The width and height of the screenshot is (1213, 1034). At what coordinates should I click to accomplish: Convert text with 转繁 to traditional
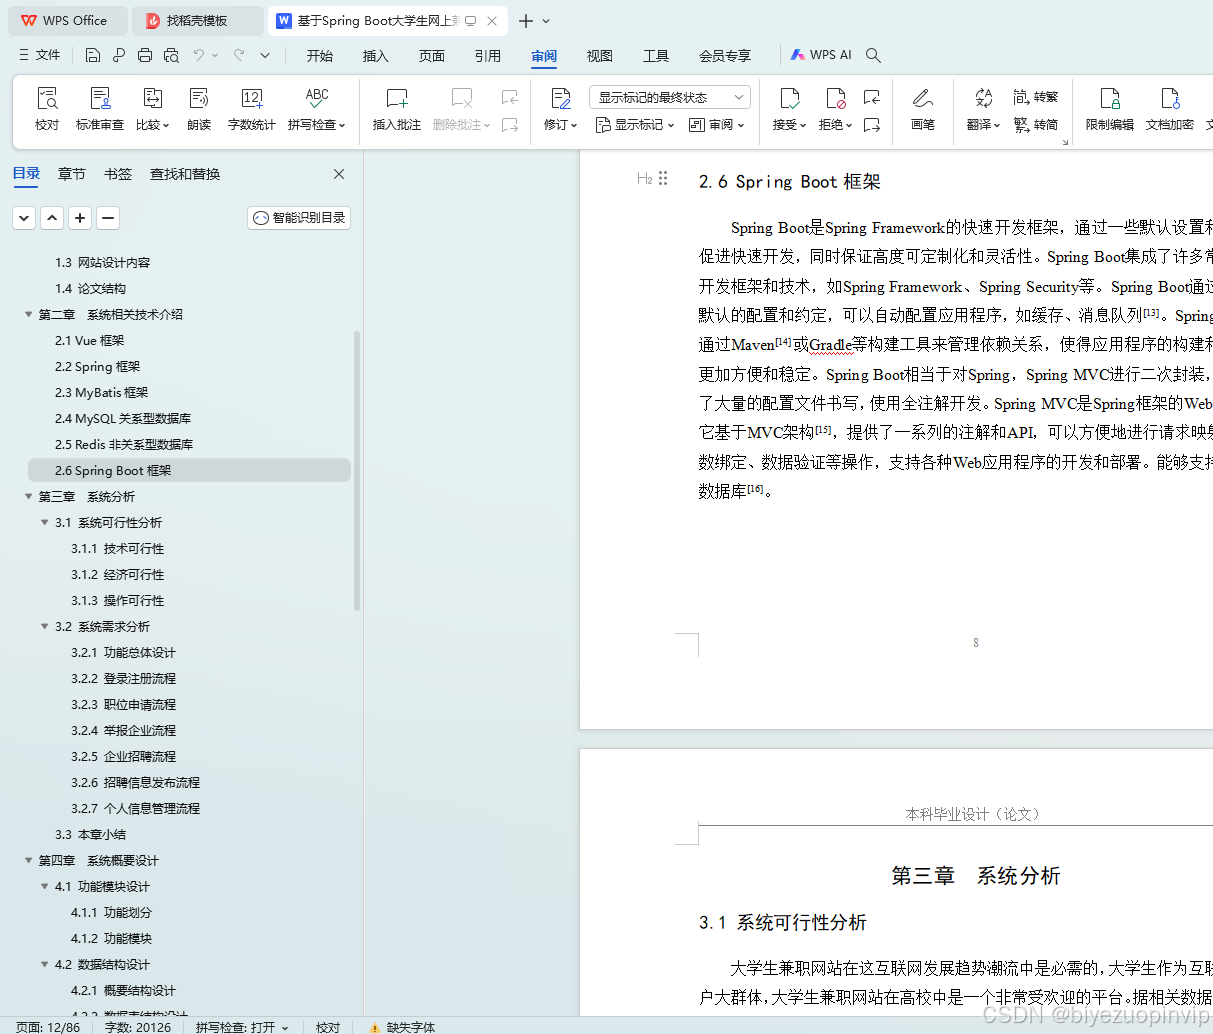(1035, 97)
